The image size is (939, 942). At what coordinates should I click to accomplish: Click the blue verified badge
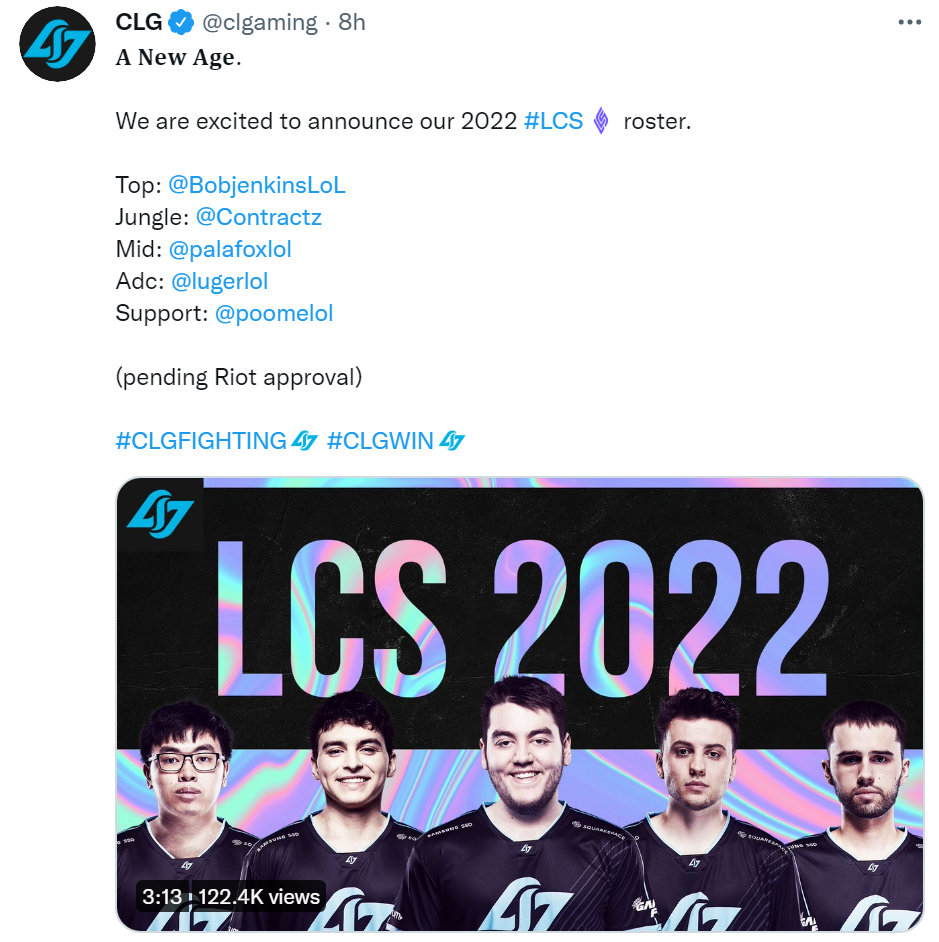[x=180, y=23]
